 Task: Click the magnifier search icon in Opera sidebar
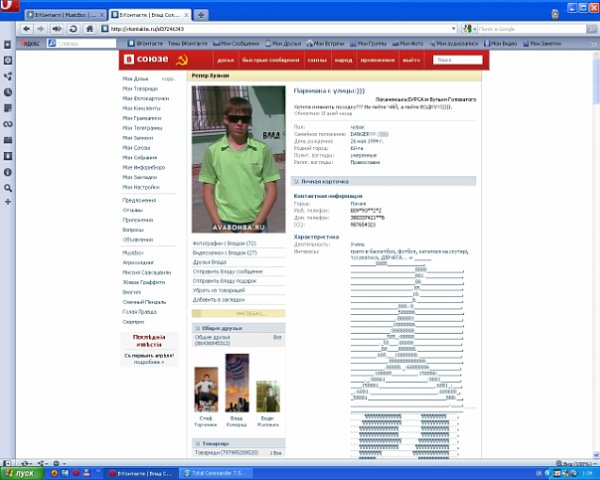click(8, 188)
